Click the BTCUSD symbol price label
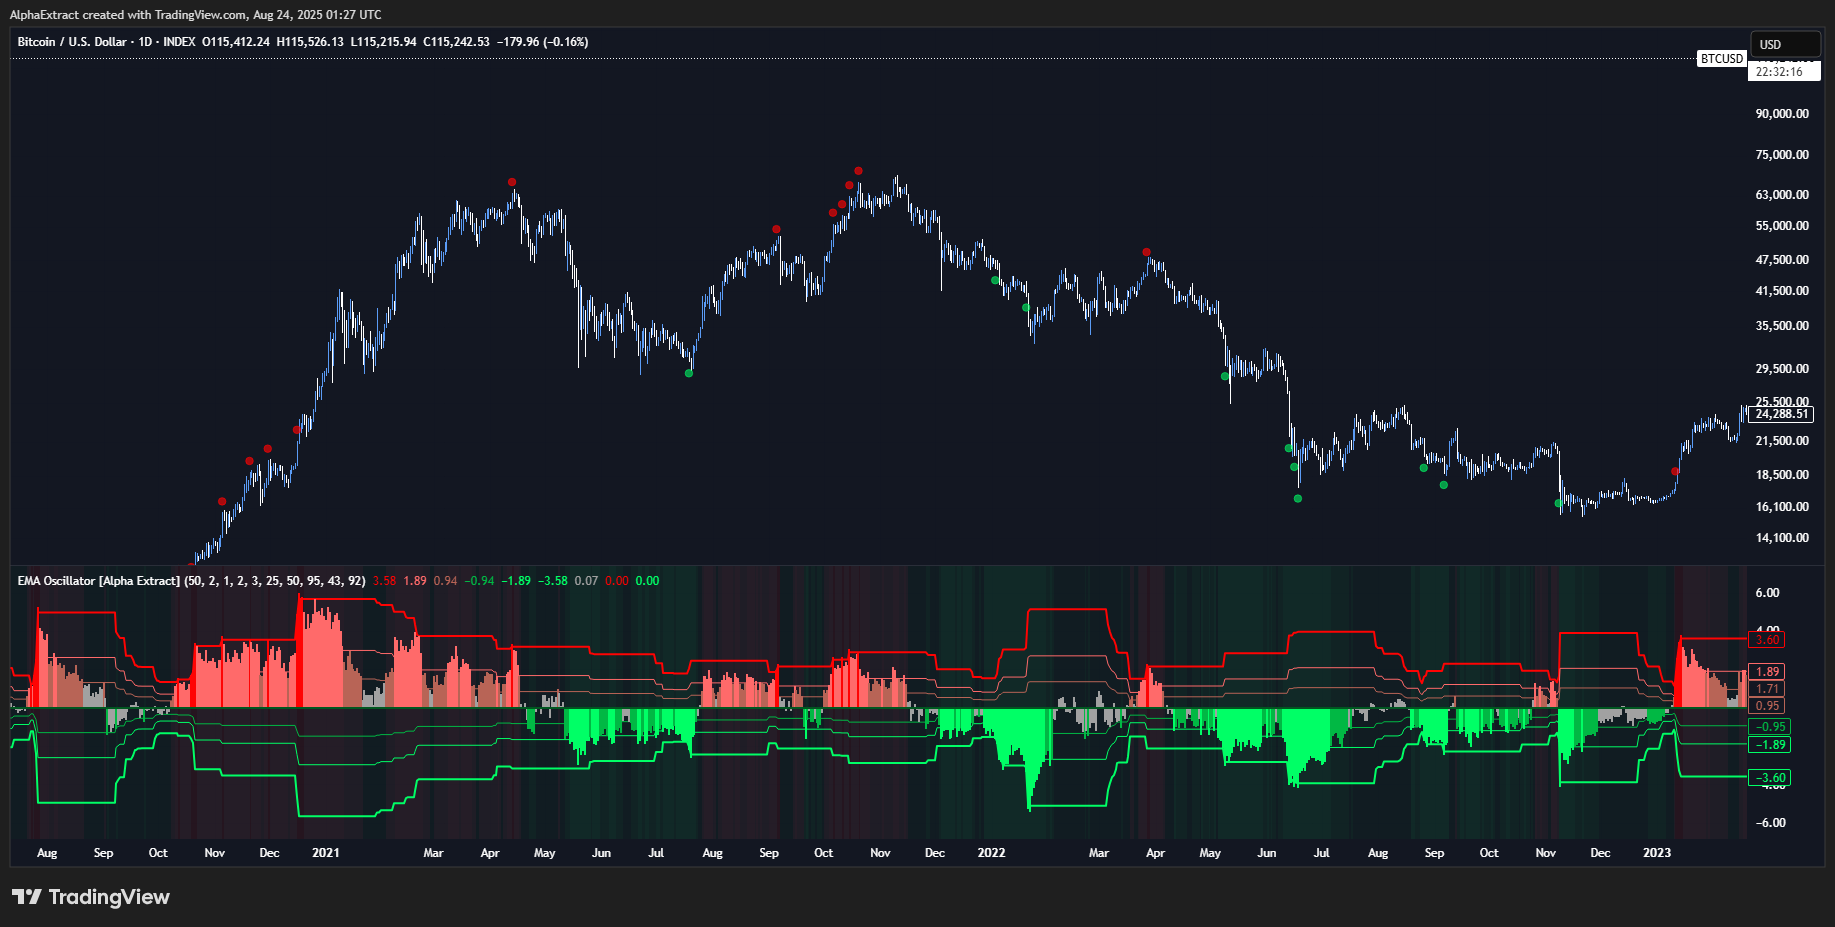This screenshot has width=1835, height=927. point(1722,59)
